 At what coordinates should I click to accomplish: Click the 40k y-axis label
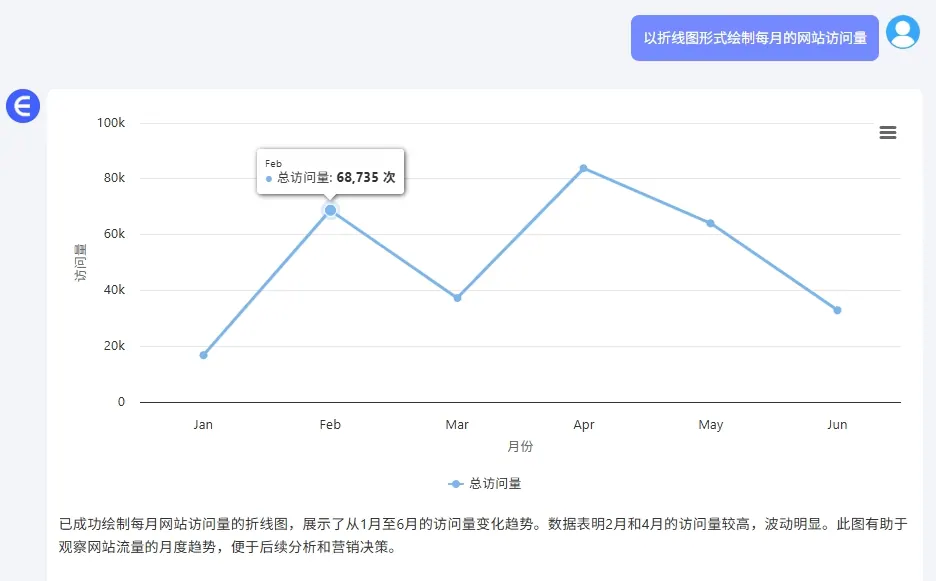coord(115,290)
